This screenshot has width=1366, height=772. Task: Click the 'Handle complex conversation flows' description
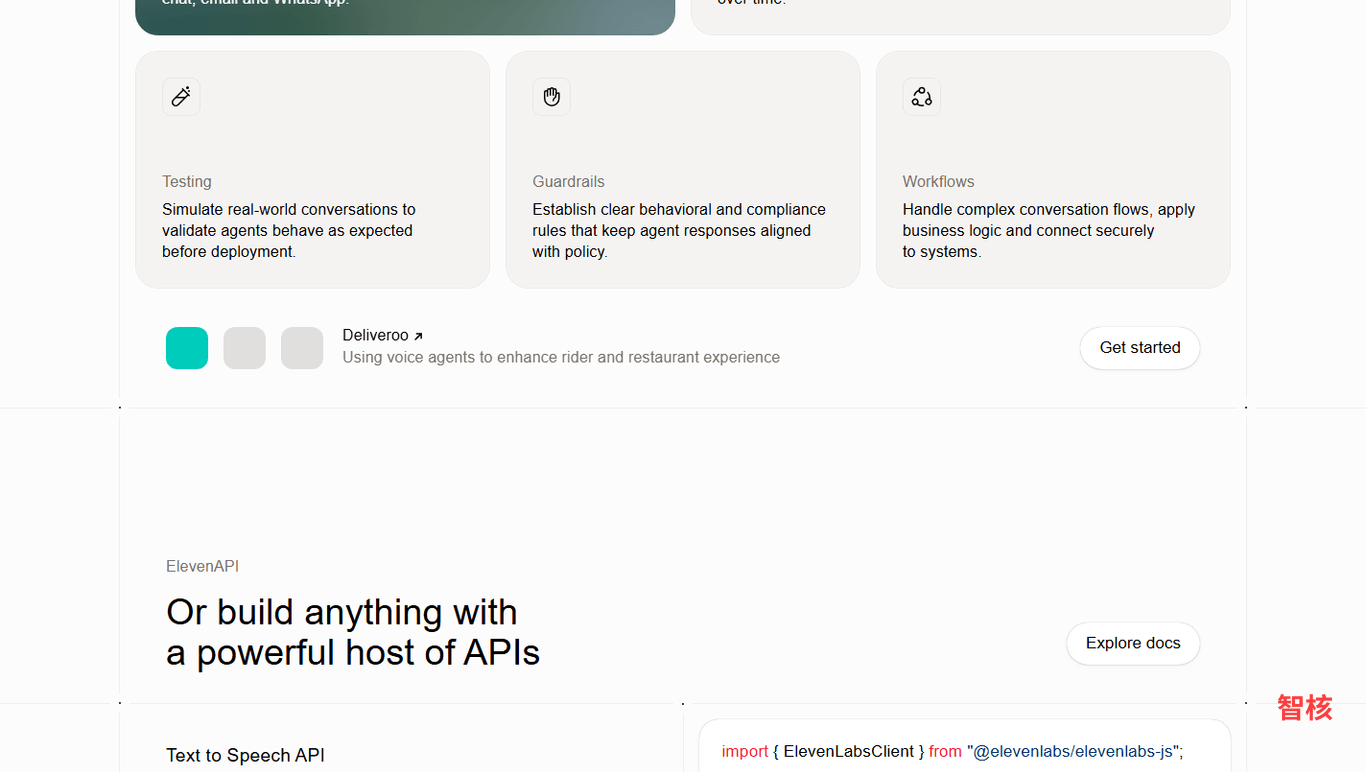[x=1049, y=230]
